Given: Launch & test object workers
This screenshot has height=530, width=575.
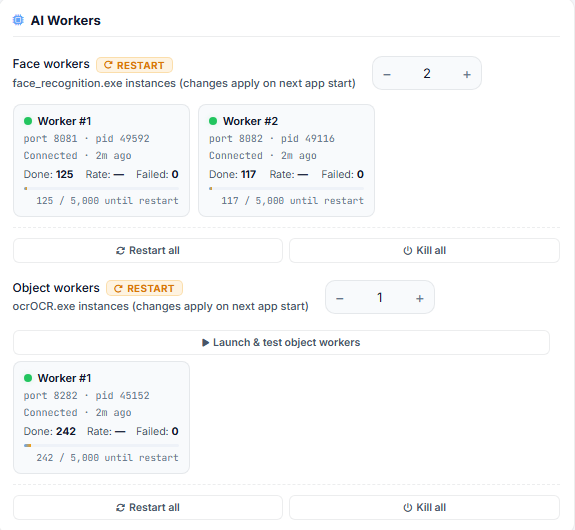Looking at the screenshot, I should click(x=281, y=342).
